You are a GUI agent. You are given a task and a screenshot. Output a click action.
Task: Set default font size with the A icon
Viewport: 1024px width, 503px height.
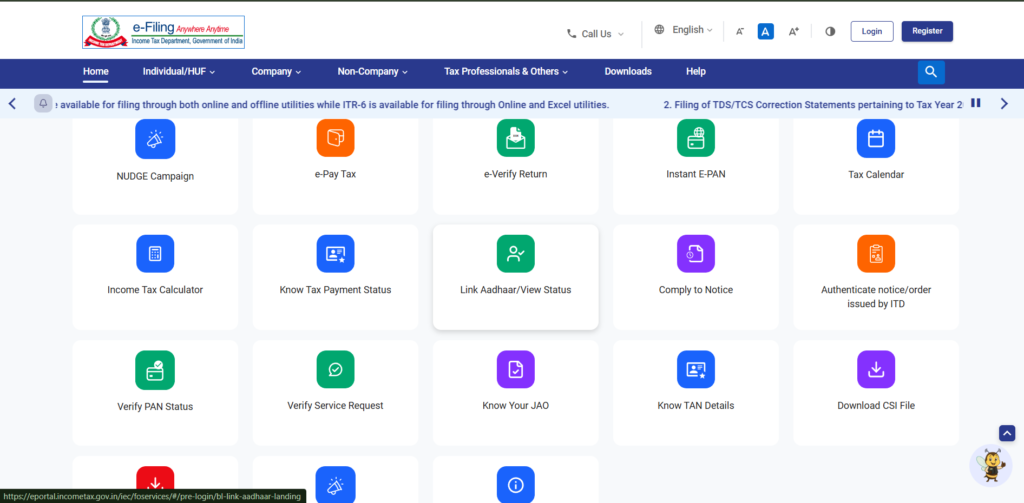click(766, 31)
